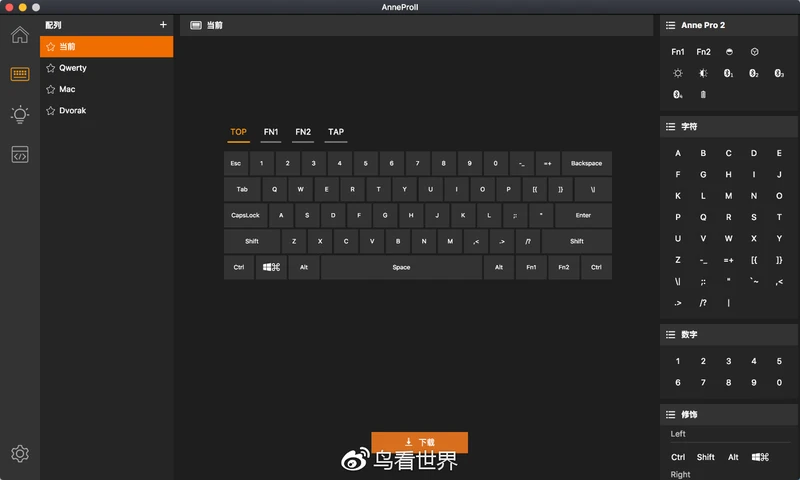Pick the half-filled circle icon in Anne Pro 2 panel
Image resolution: width=800 pixels, height=480 pixels.
[729, 52]
